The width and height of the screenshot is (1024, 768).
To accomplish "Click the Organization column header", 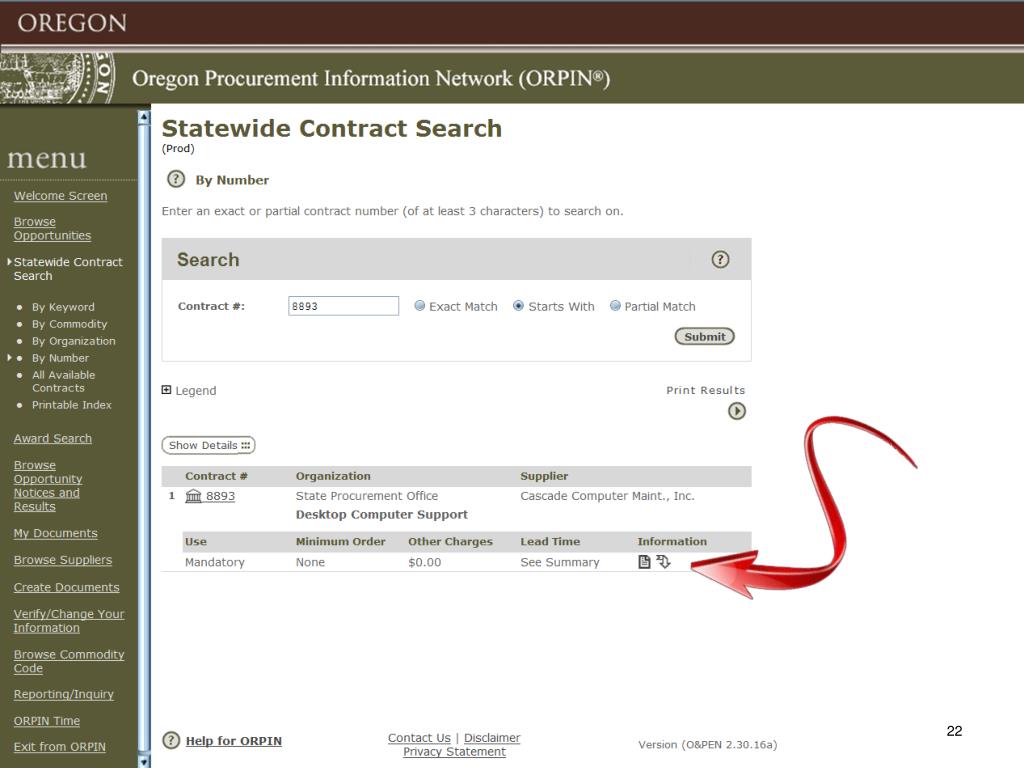I will tap(333, 476).
